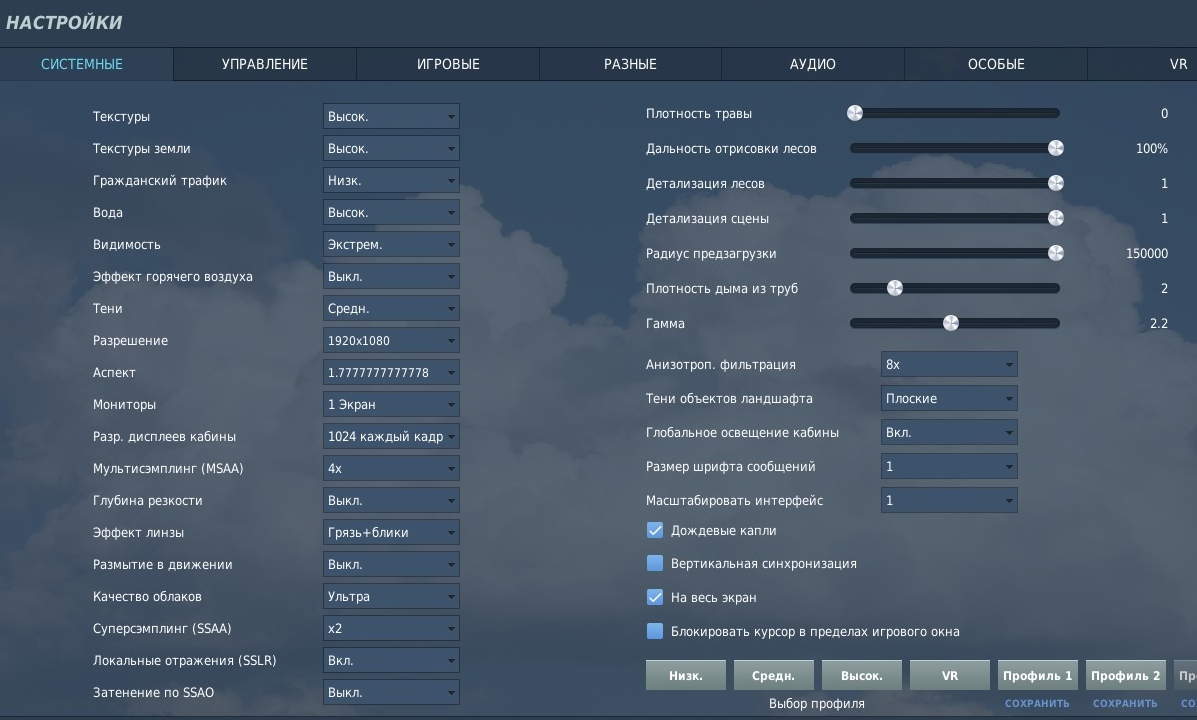Select the VR preset button
The height and width of the screenshot is (720, 1197).
point(950,676)
